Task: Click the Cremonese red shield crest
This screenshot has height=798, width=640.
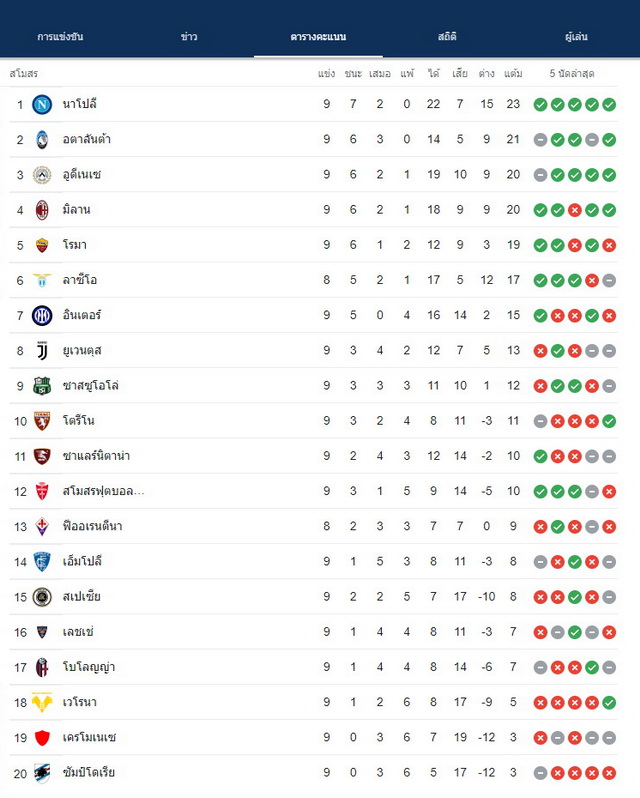Action: 42,737
